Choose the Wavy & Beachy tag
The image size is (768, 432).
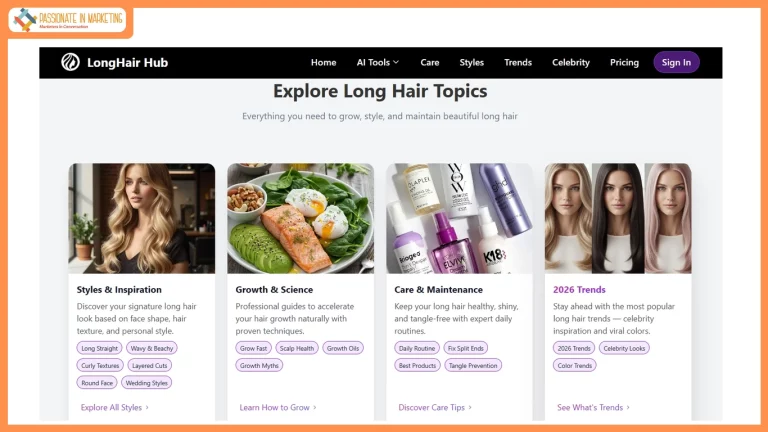click(x=151, y=348)
